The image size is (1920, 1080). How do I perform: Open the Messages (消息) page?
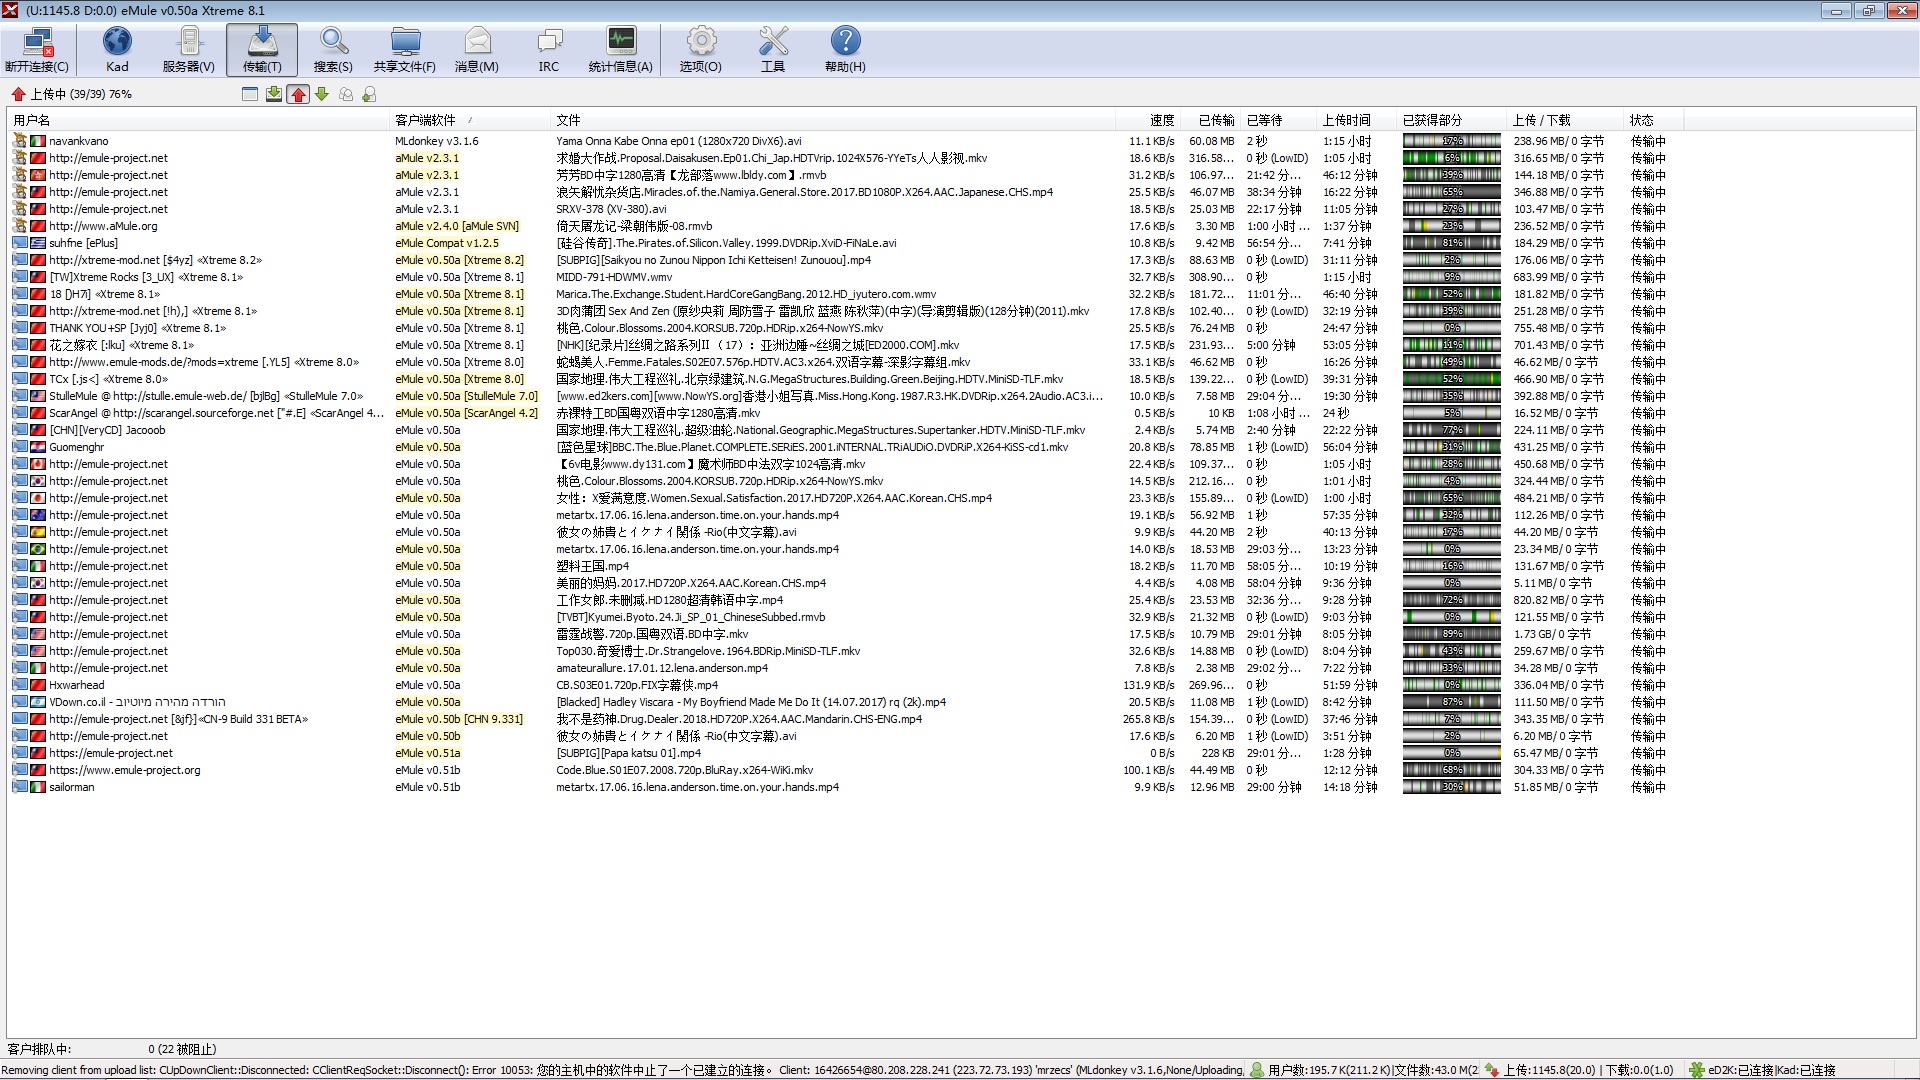click(477, 50)
